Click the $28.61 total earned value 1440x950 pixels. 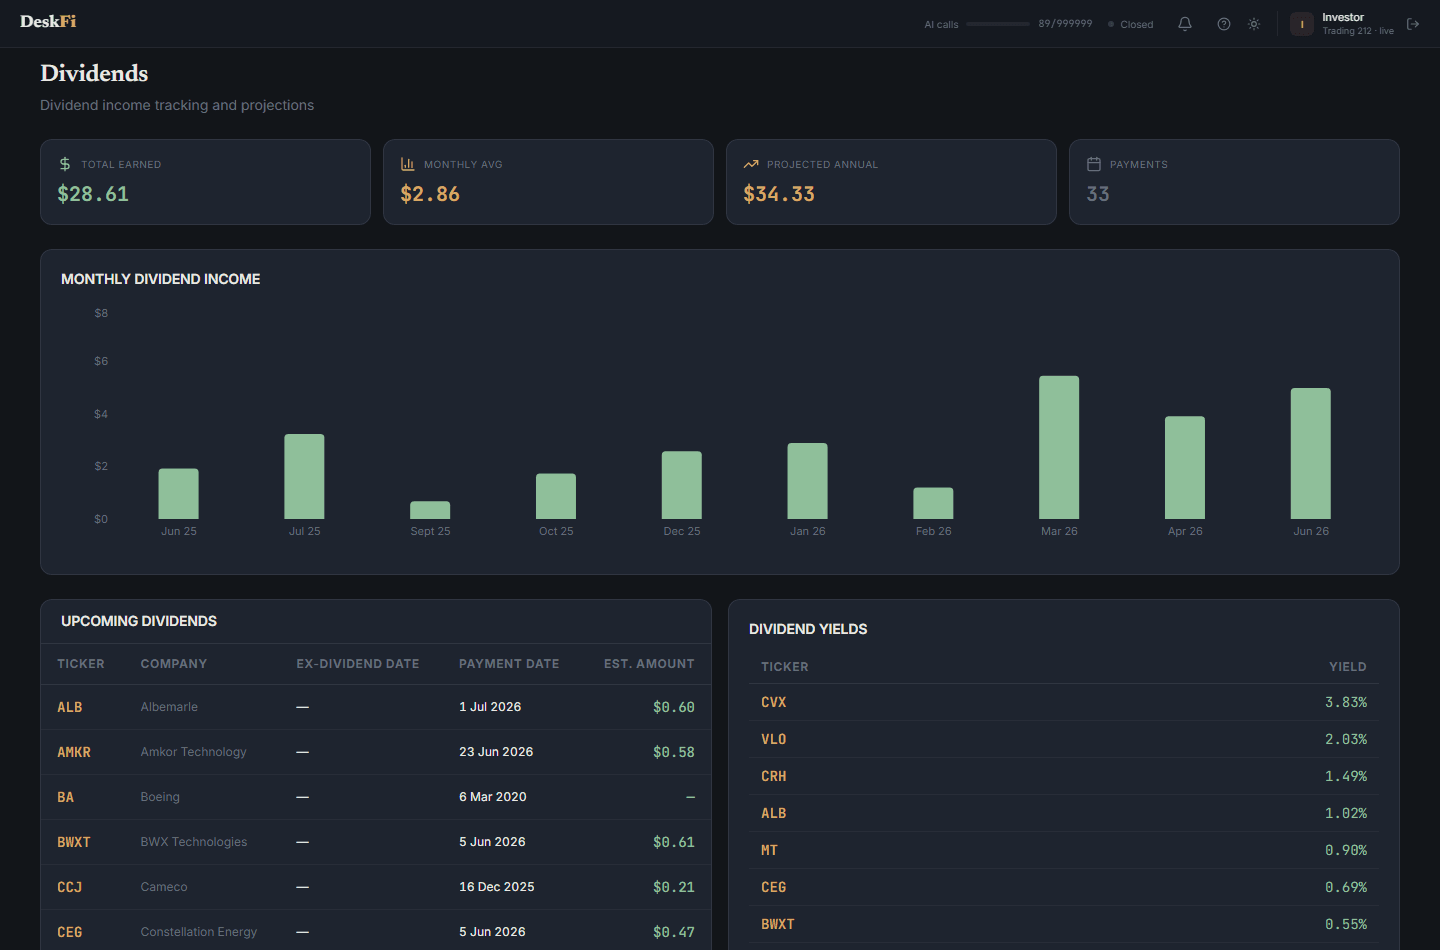(x=93, y=194)
